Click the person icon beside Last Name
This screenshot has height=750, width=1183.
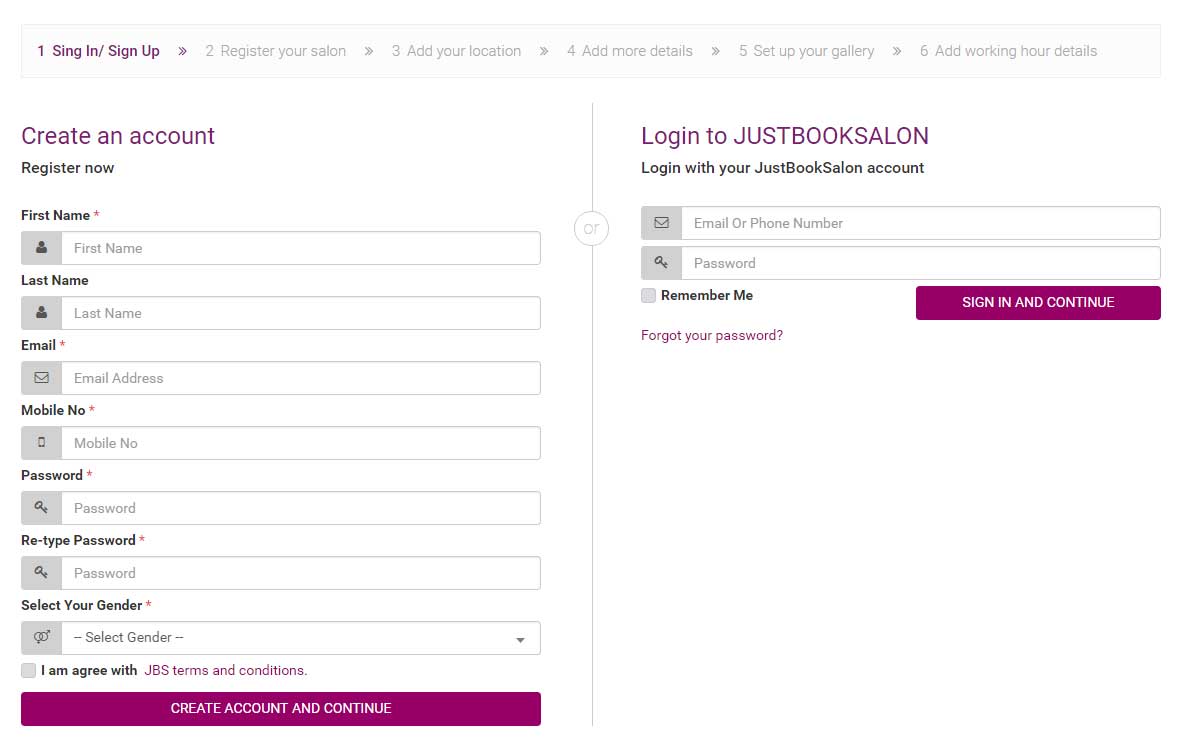pyautogui.click(x=41, y=313)
